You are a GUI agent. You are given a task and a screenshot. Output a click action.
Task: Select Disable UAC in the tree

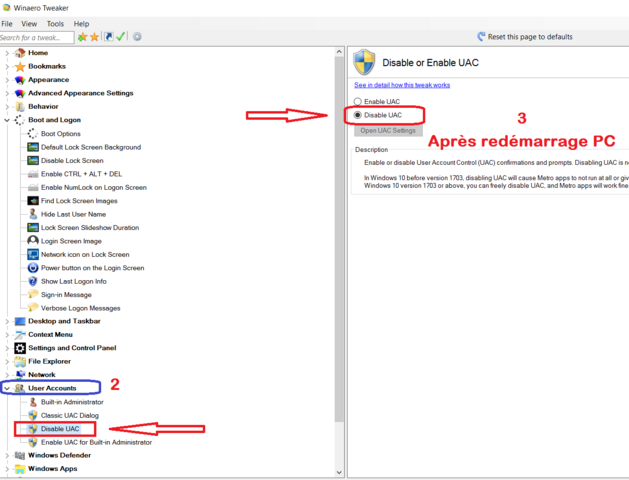click(60, 428)
